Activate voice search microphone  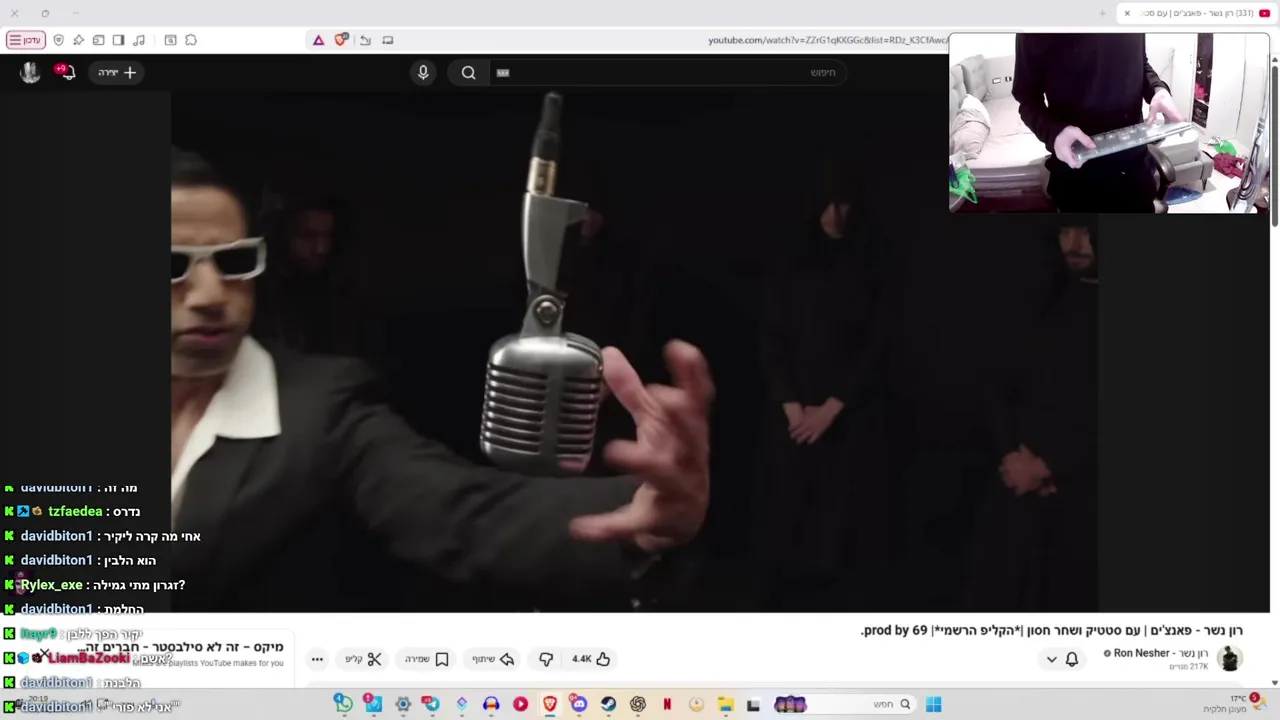coord(423,72)
